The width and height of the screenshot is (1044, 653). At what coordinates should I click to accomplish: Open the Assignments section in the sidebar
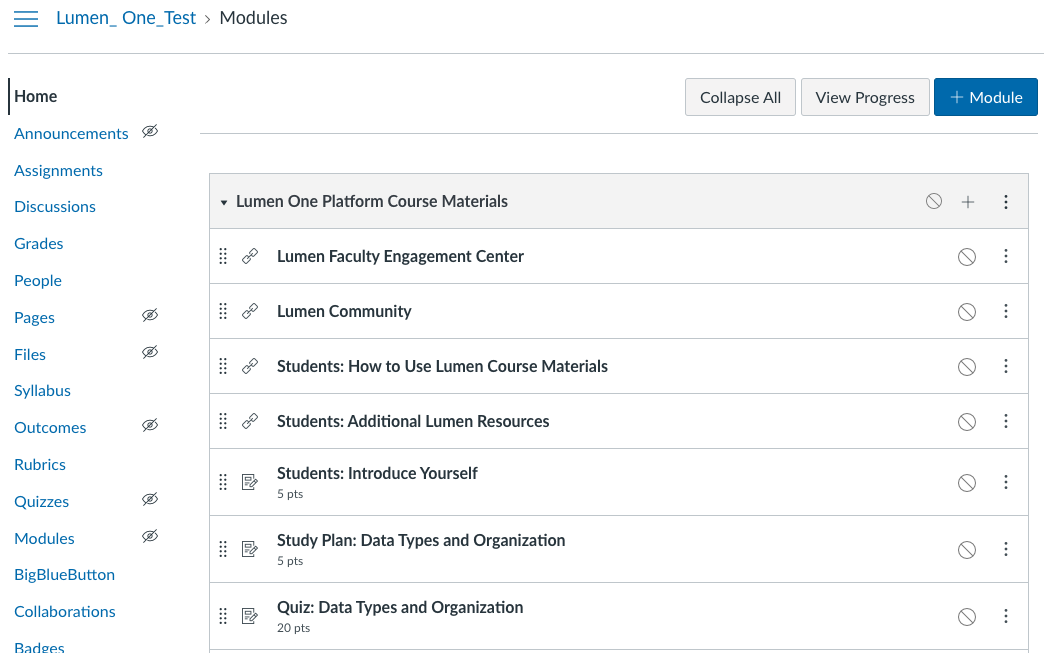(x=58, y=170)
